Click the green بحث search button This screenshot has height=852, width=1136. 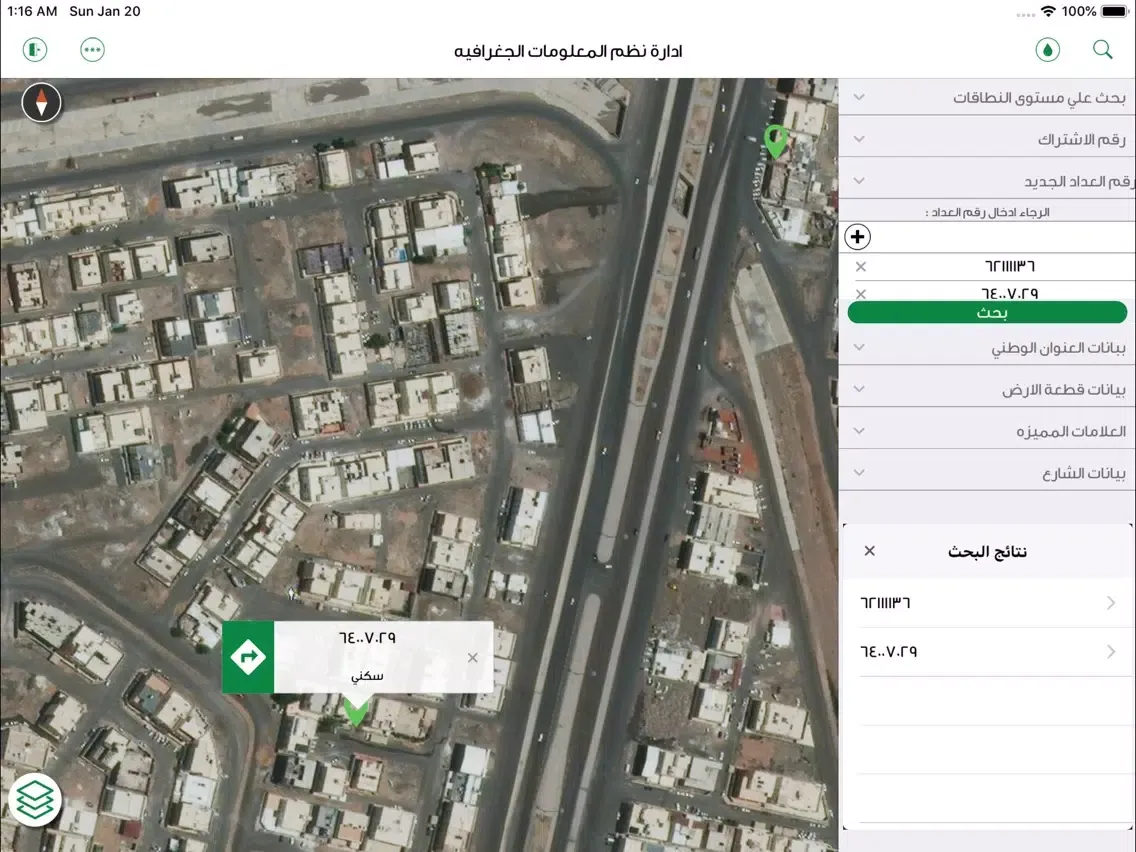[x=987, y=313]
